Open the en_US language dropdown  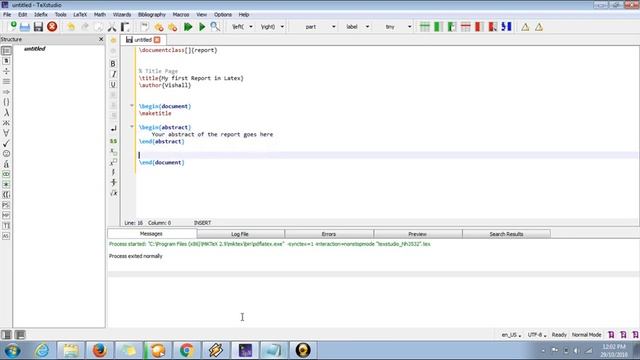pos(511,335)
